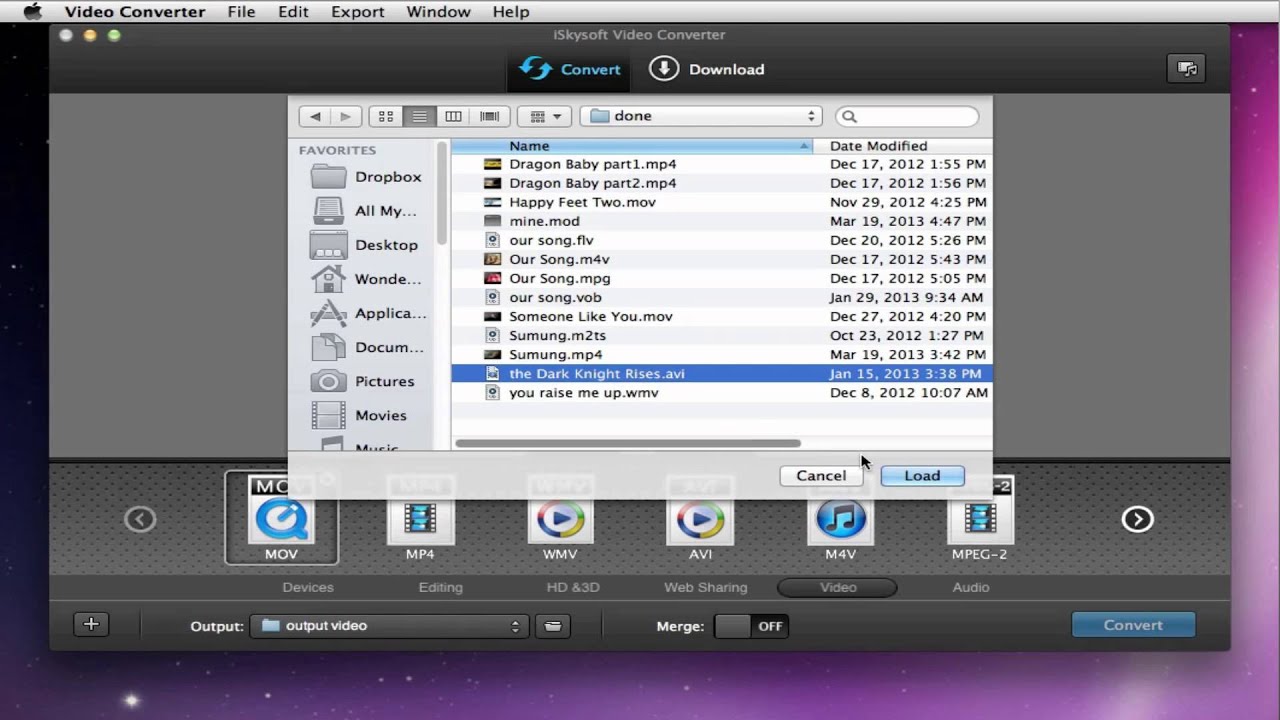Go back in file dialog
The height and width of the screenshot is (720, 1280).
pyautogui.click(x=315, y=116)
